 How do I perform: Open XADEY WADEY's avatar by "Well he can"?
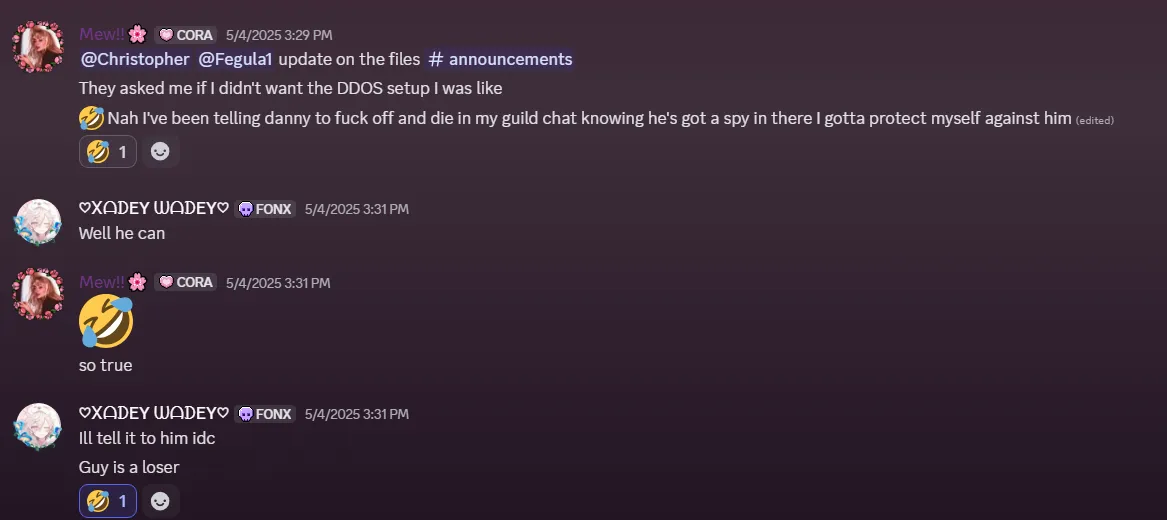38,221
